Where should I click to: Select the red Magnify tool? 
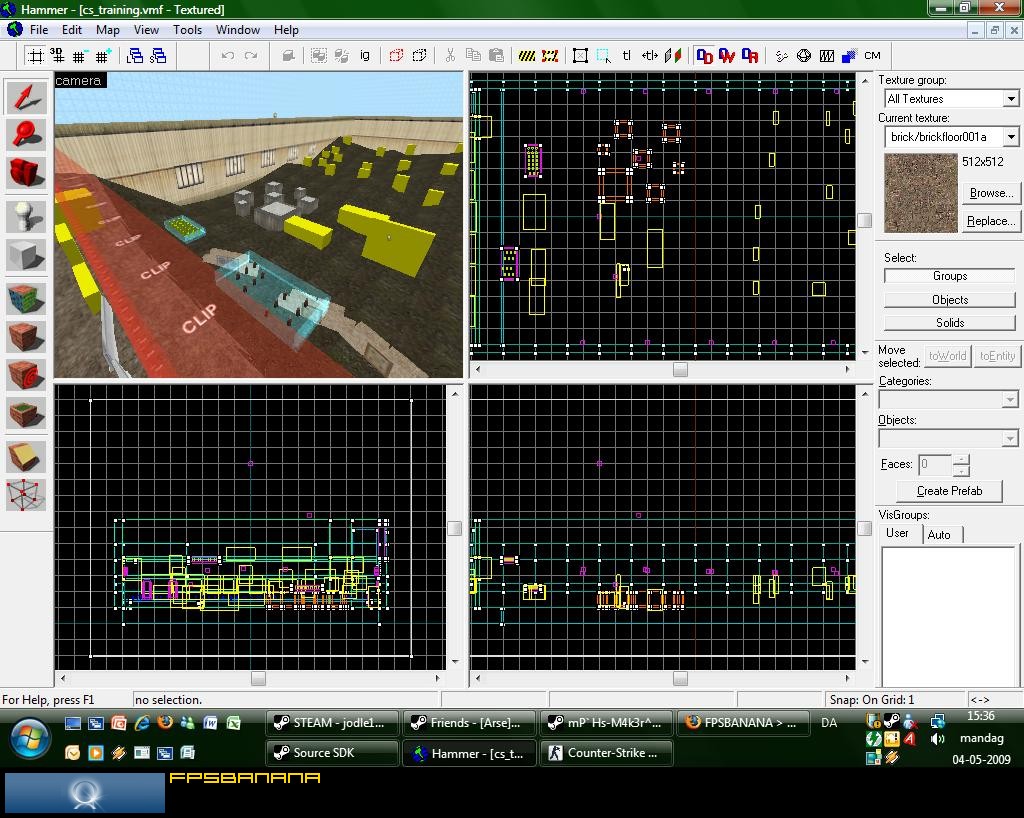click(26, 134)
